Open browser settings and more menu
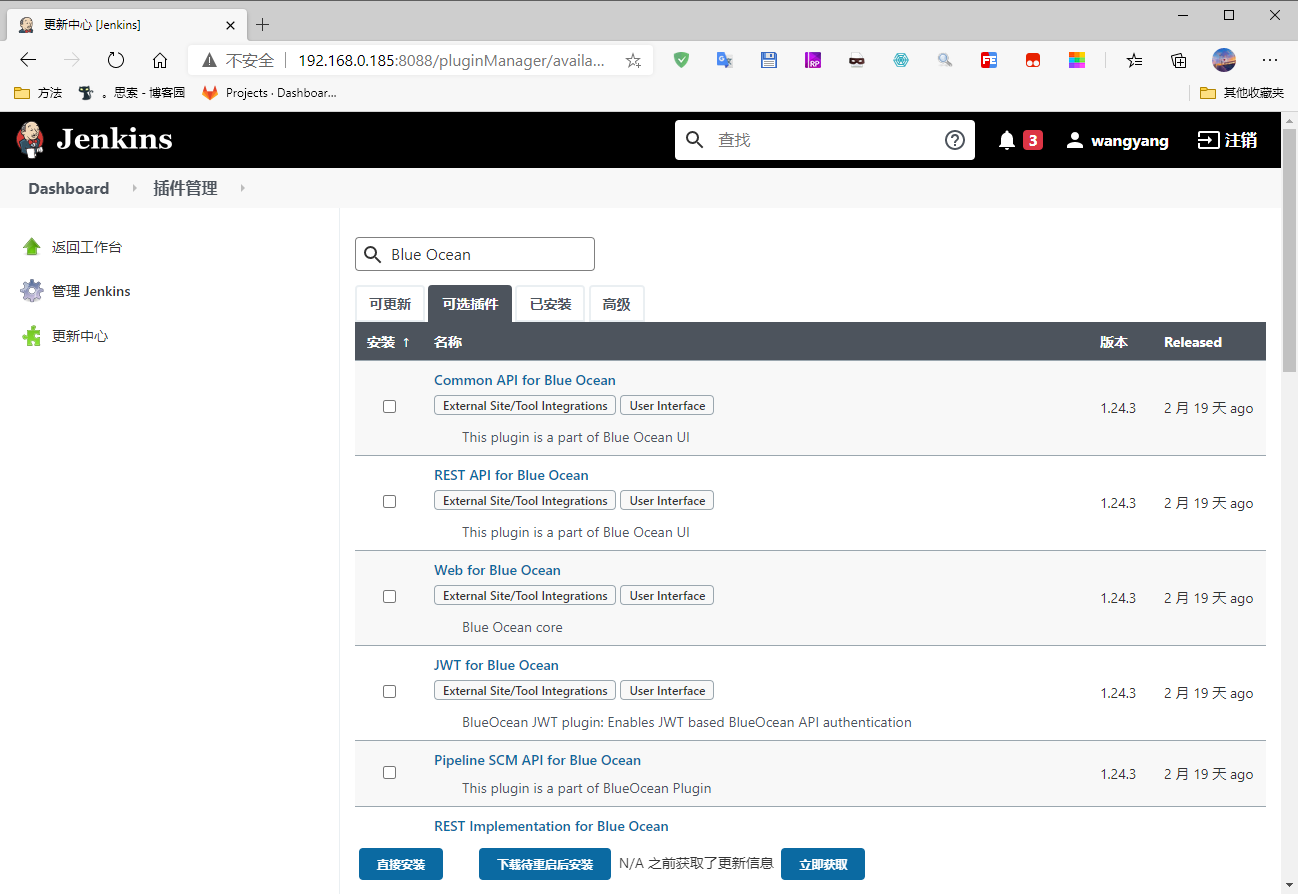1298x894 pixels. 1270,60
